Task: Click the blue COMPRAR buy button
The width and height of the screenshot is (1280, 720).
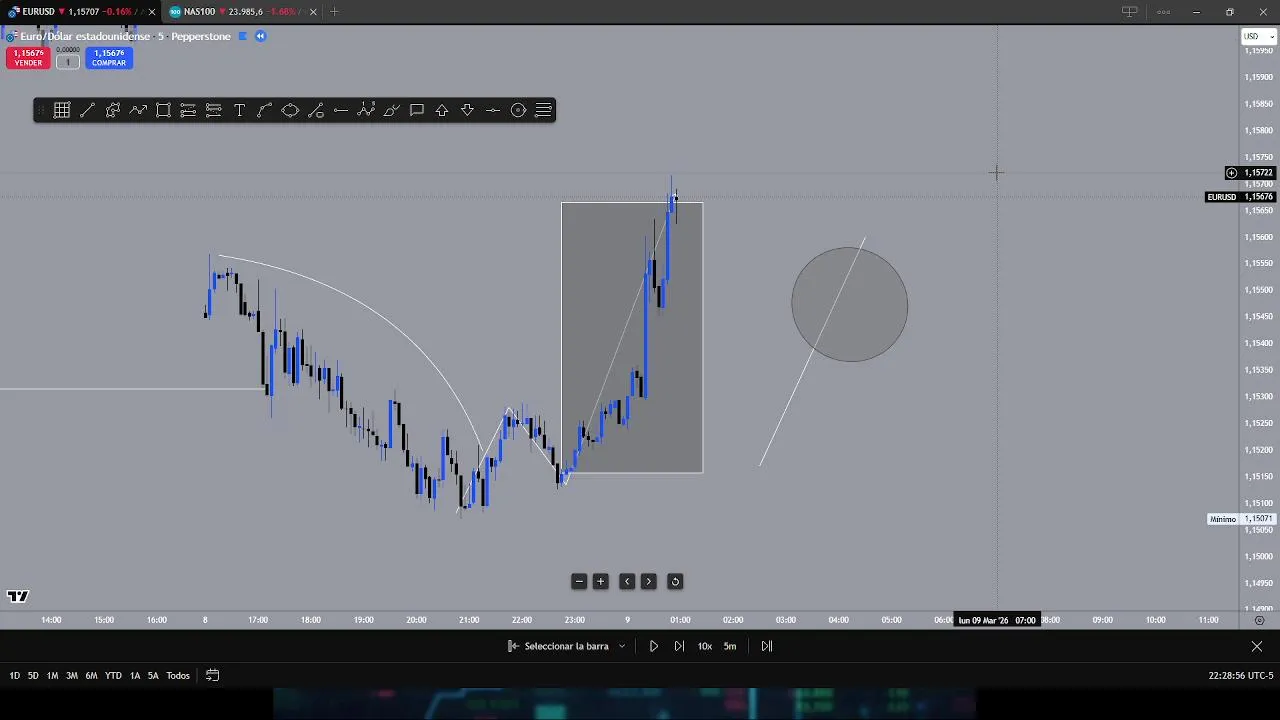Action: click(109, 58)
